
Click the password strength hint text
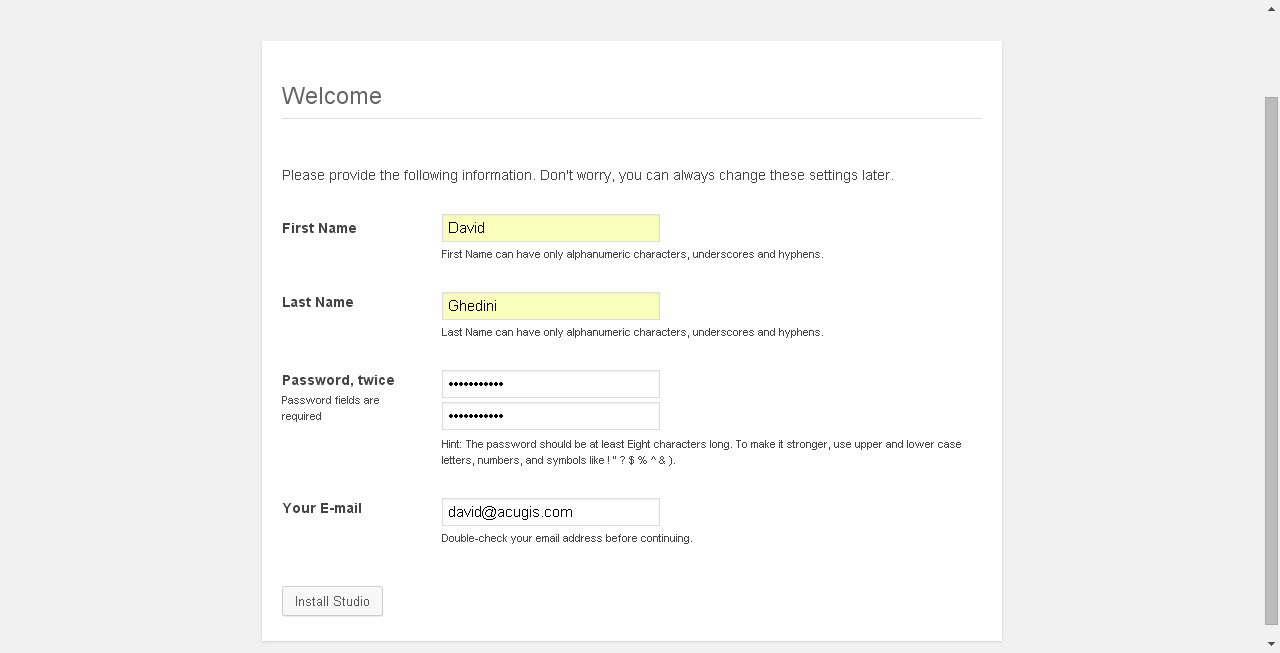[700, 452]
